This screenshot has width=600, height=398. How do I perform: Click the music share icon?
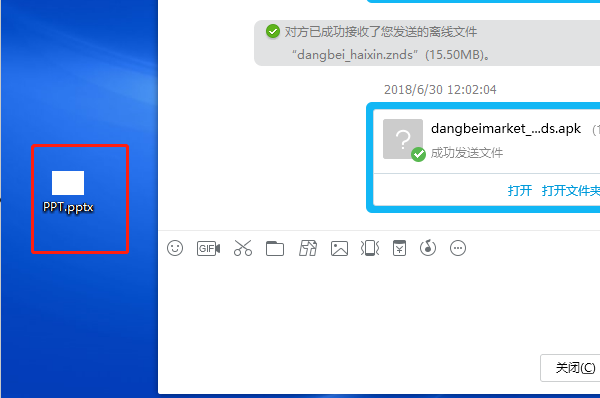[428, 248]
